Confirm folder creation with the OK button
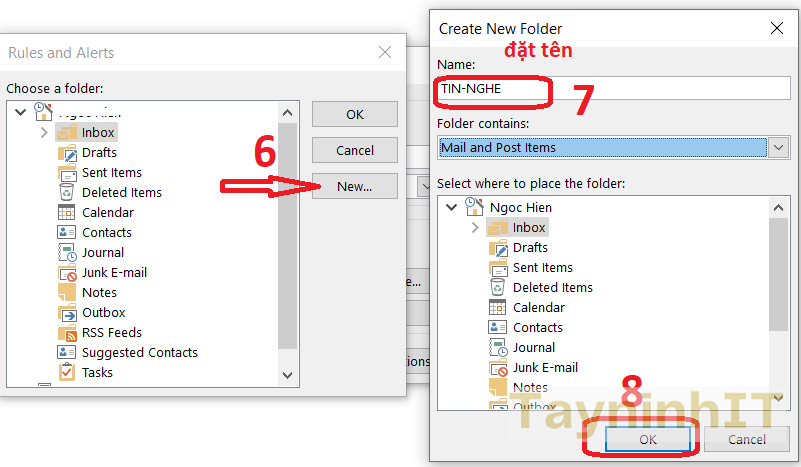The width and height of the screenshot is (801, 467). [x=647, y=439]
